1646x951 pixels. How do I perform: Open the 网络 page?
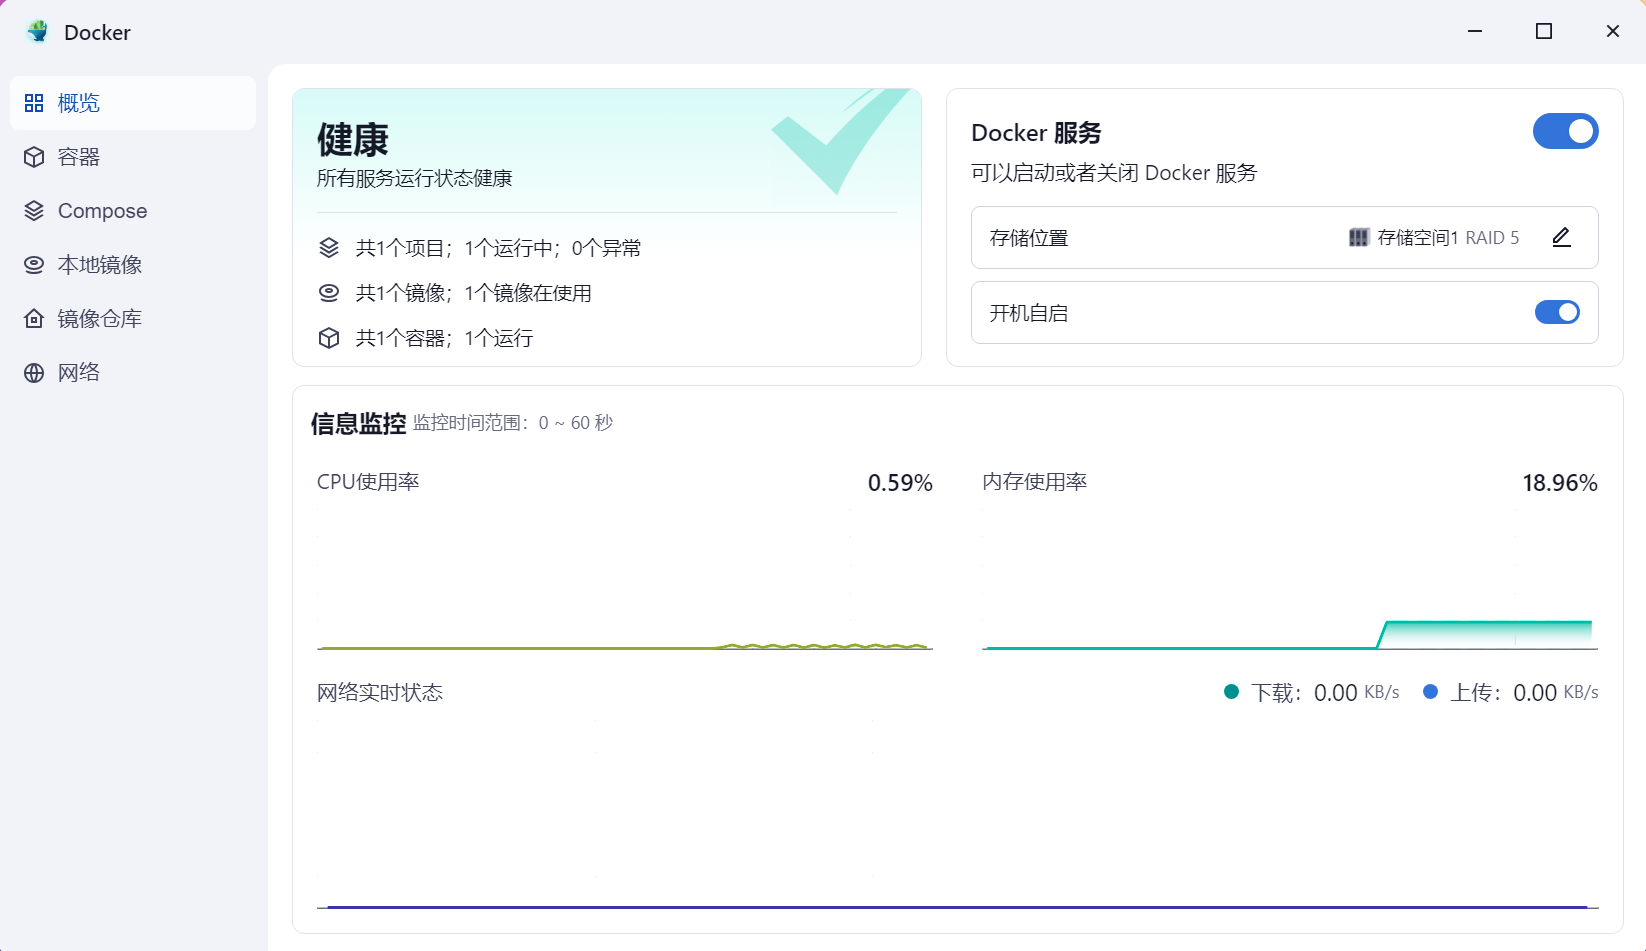[x=133, y=373]
